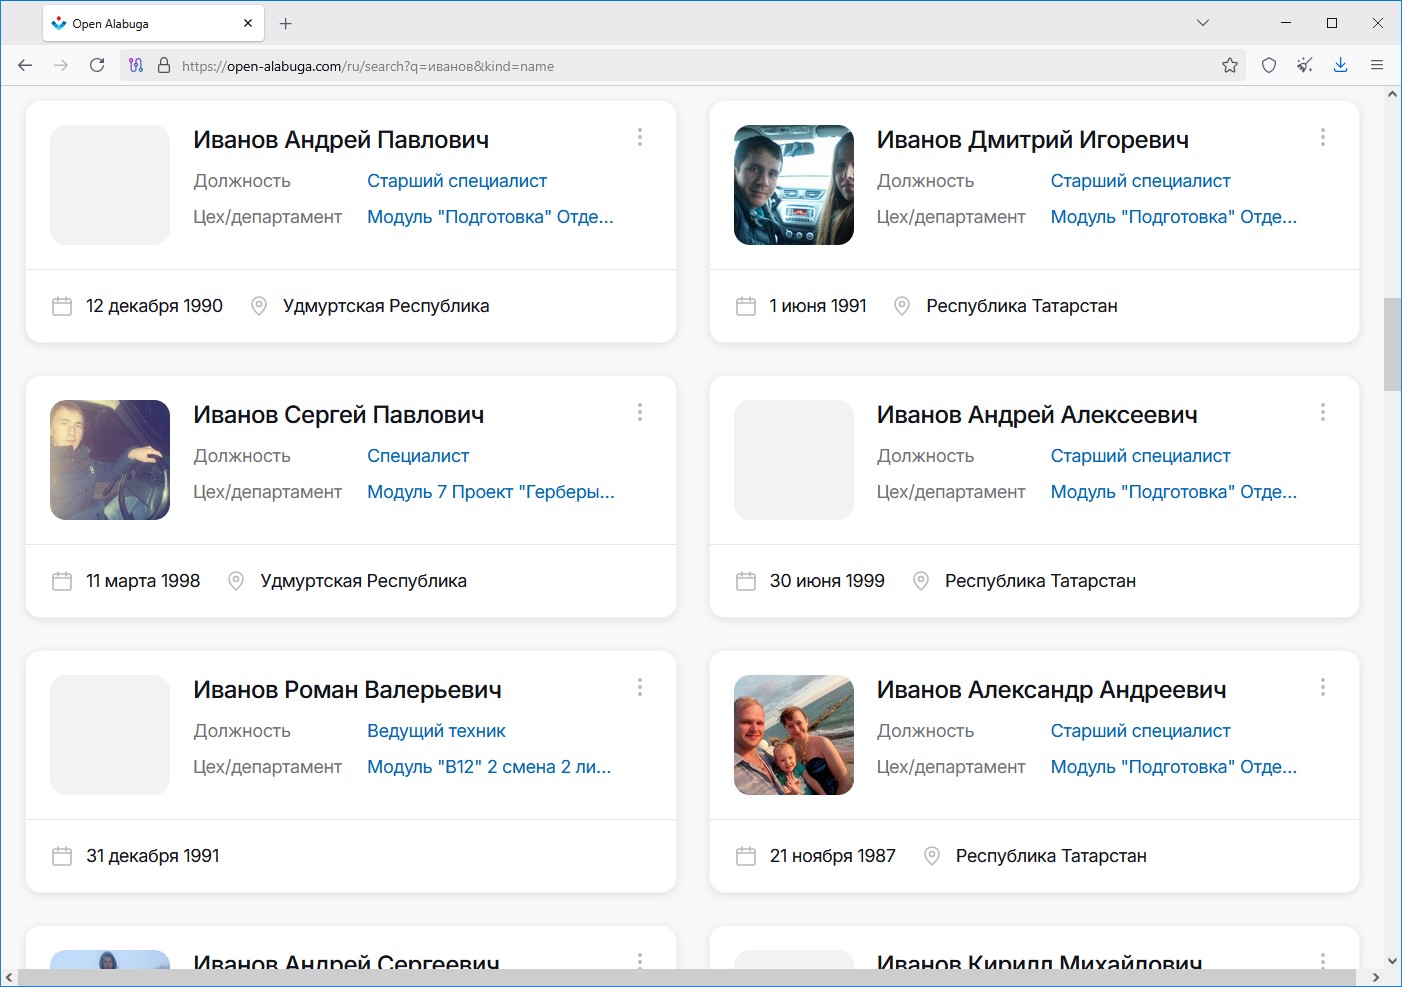Click the location pin in Иванов Дмитрий Игоревич's card

(902, 306)
